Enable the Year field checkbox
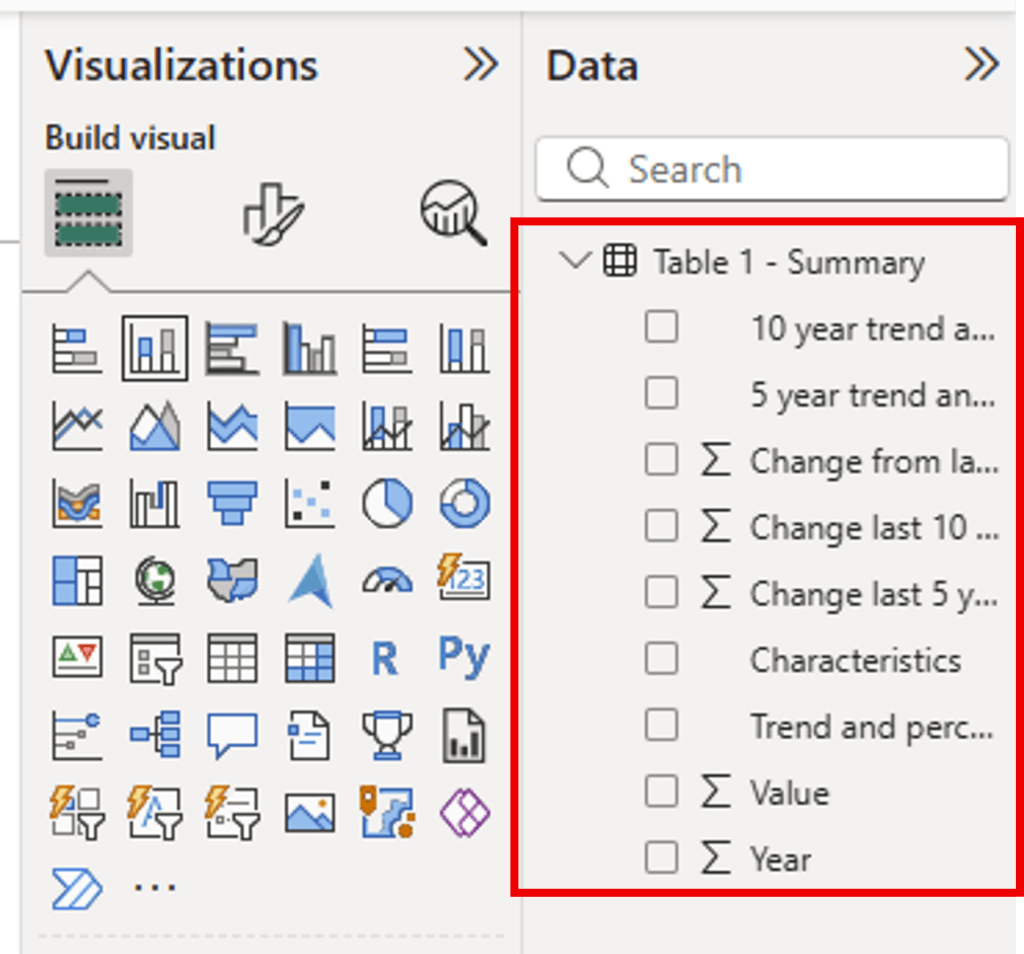 point(661,858)
